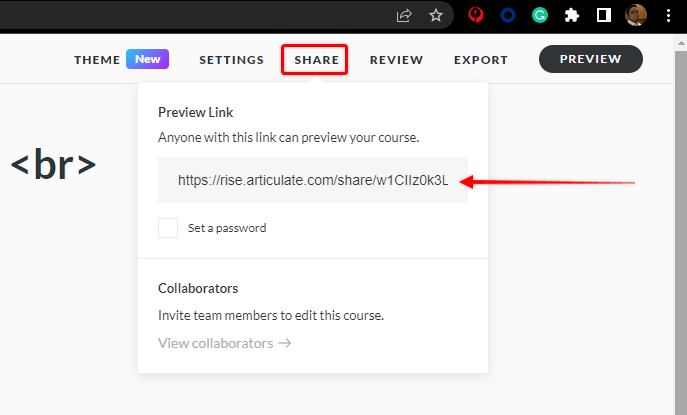Open the Grammarly extension

(x=540, y=16)
